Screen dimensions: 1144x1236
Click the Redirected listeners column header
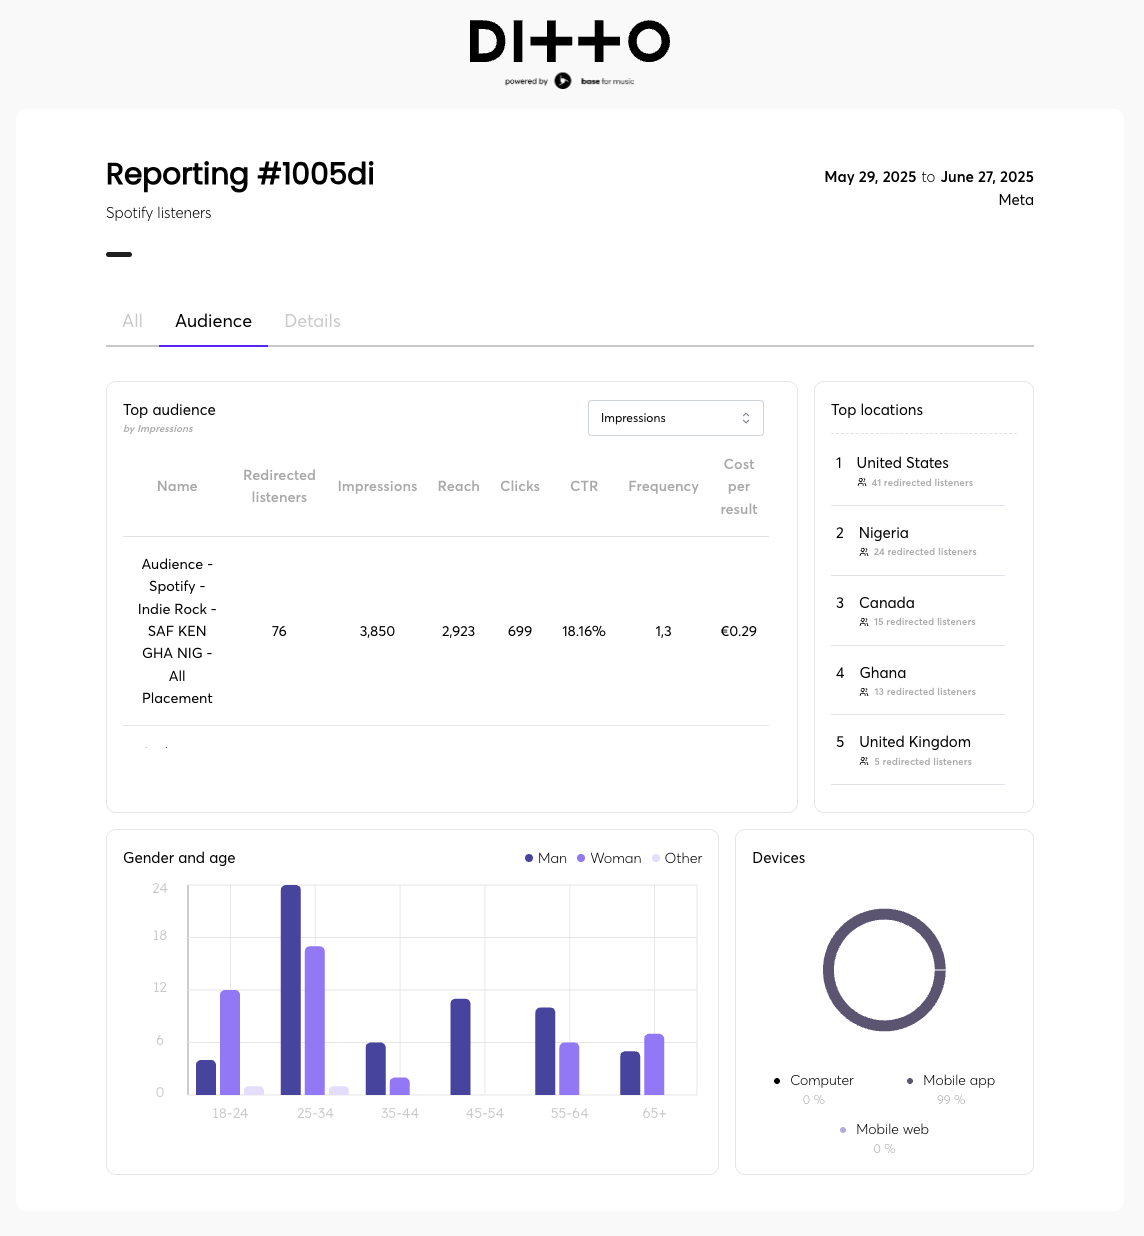tap(279, 486)
